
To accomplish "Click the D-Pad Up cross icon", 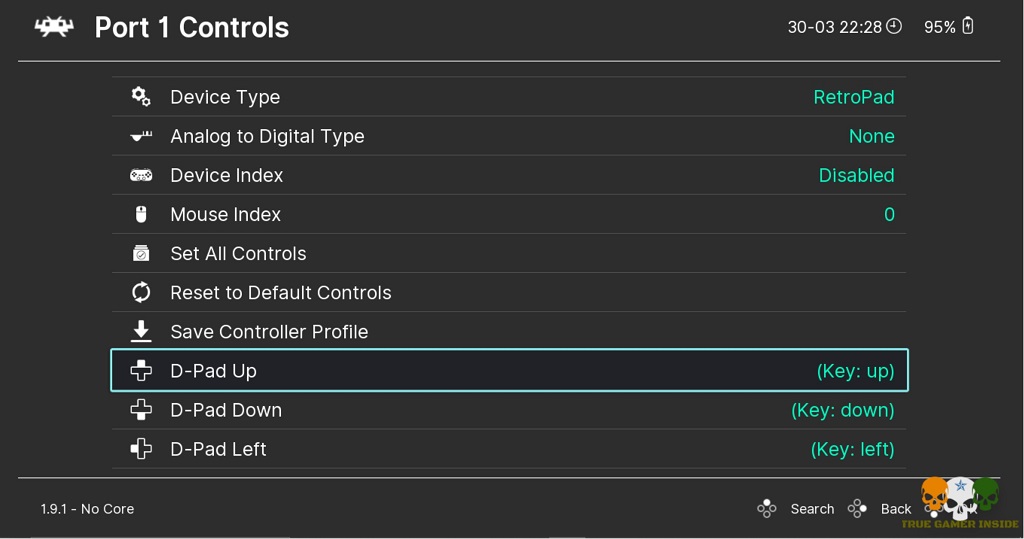I will 141,371.
